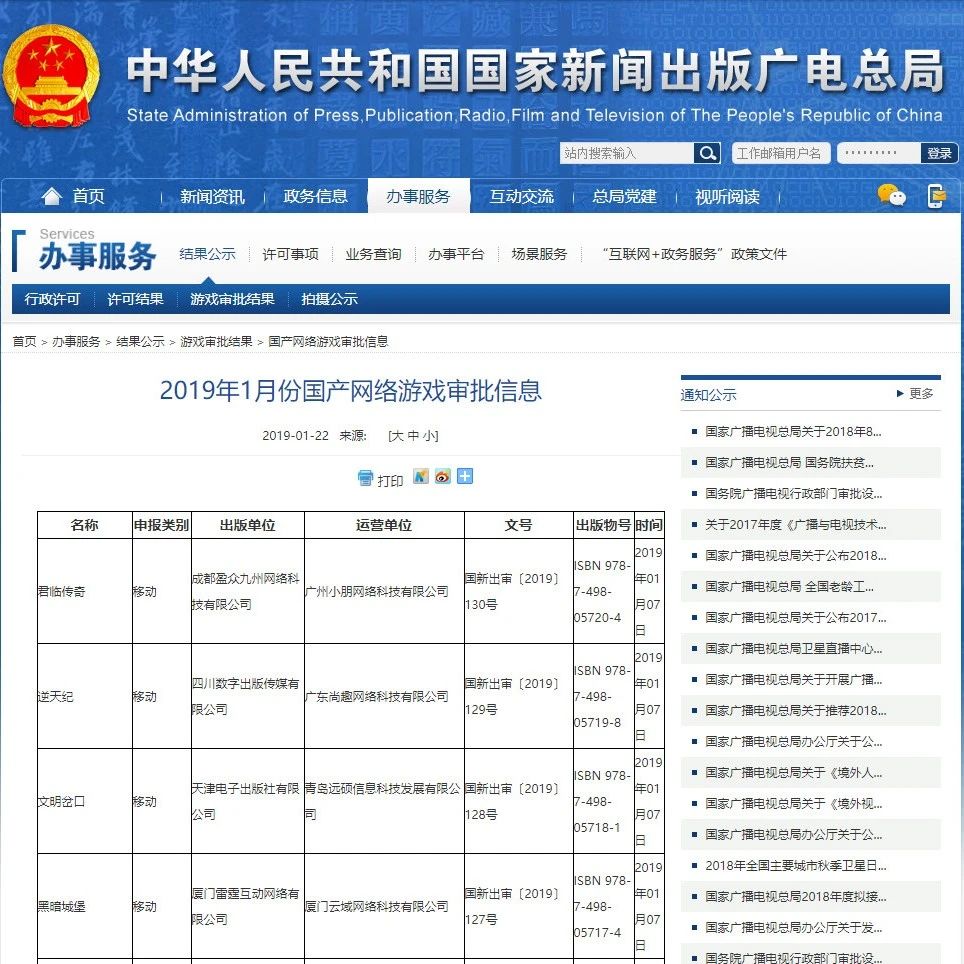Open notice 国家广播电视总局关于《境外视...
Screen dimensions: 964x964
794,804
